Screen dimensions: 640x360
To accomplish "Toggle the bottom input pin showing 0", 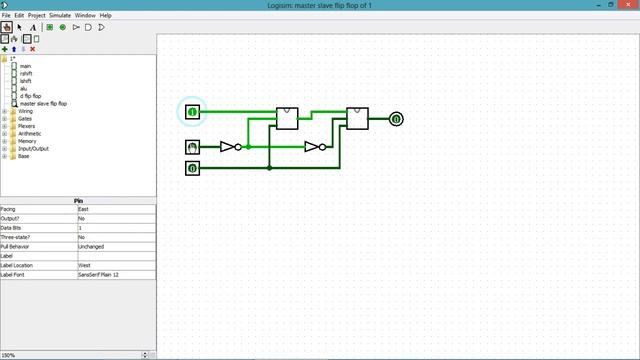I will click(x=192, y=168).
